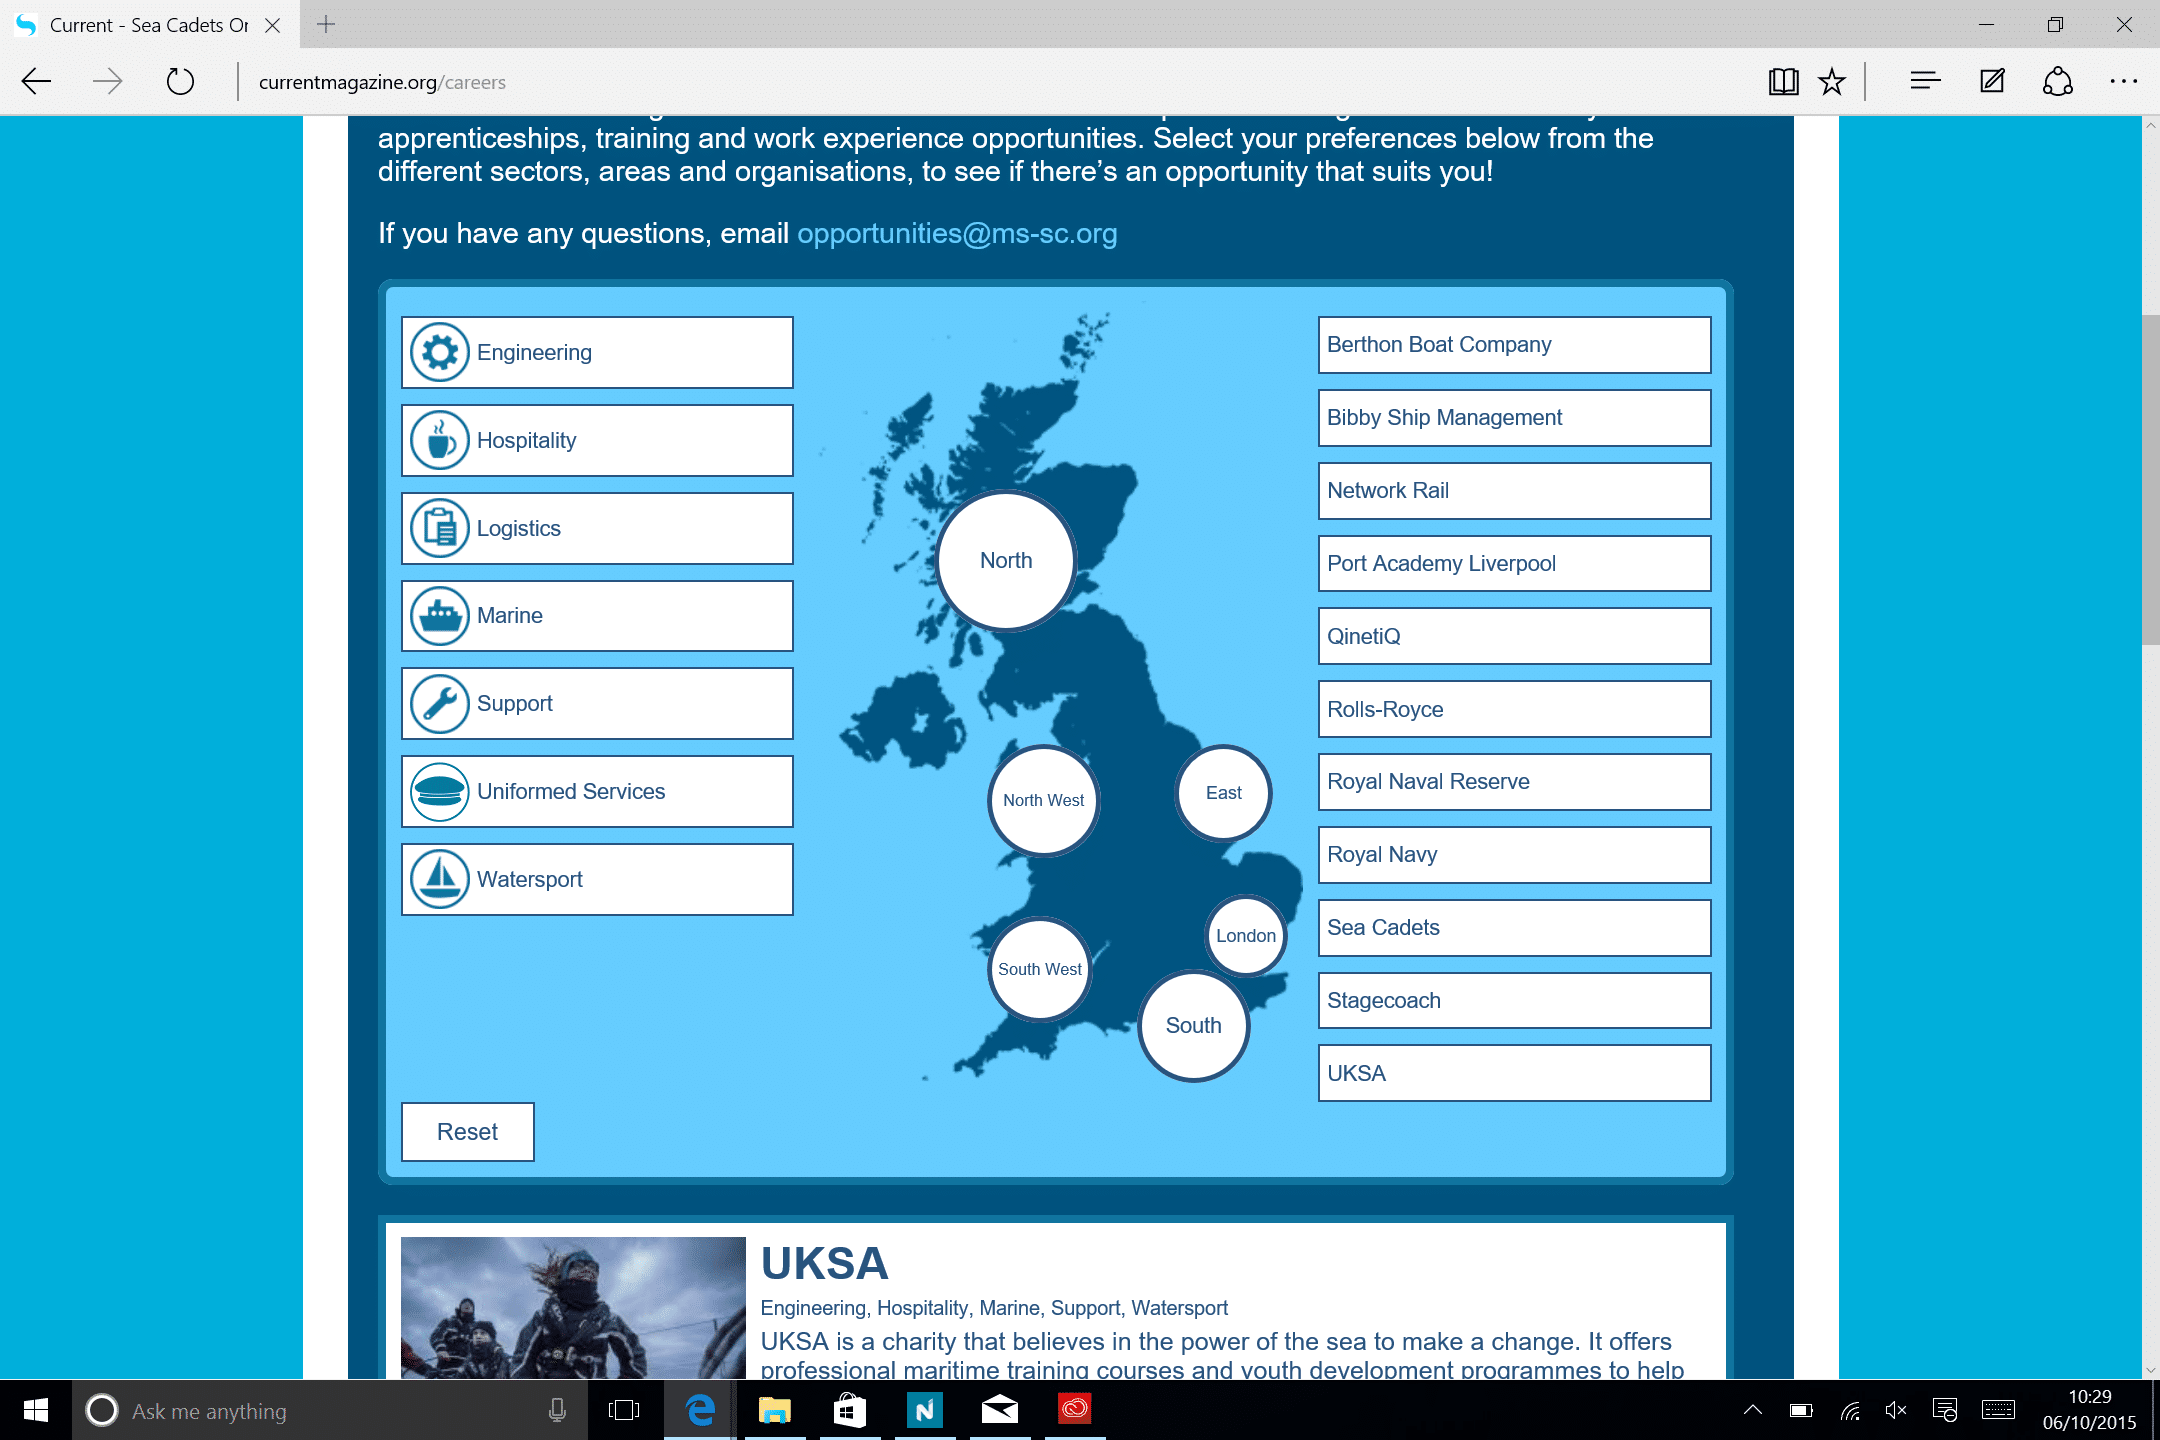This screenshot has width=2160, height=1440.
Task: Select the Logistics clipboard icon
Action: pos(438,528)
